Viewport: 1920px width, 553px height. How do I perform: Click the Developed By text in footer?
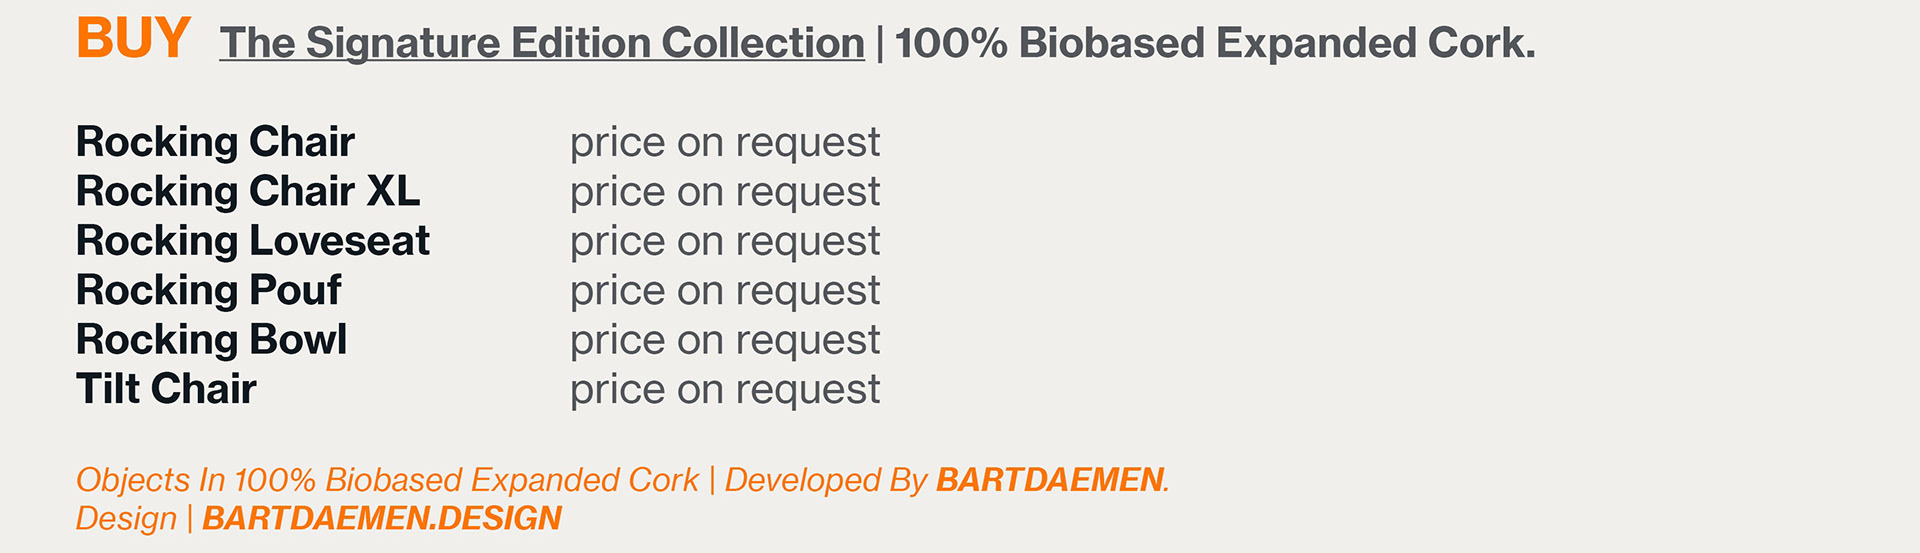click(826, 480)
